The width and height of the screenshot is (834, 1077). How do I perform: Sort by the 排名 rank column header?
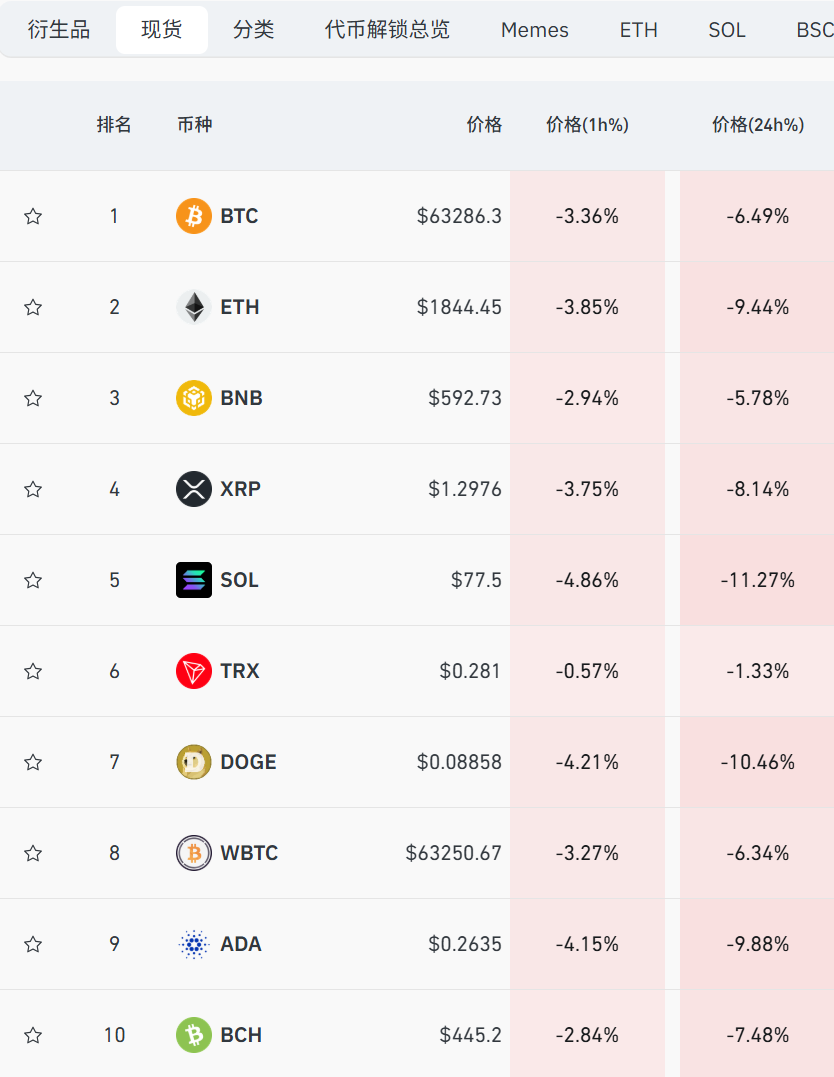click(x=114, y=125)
